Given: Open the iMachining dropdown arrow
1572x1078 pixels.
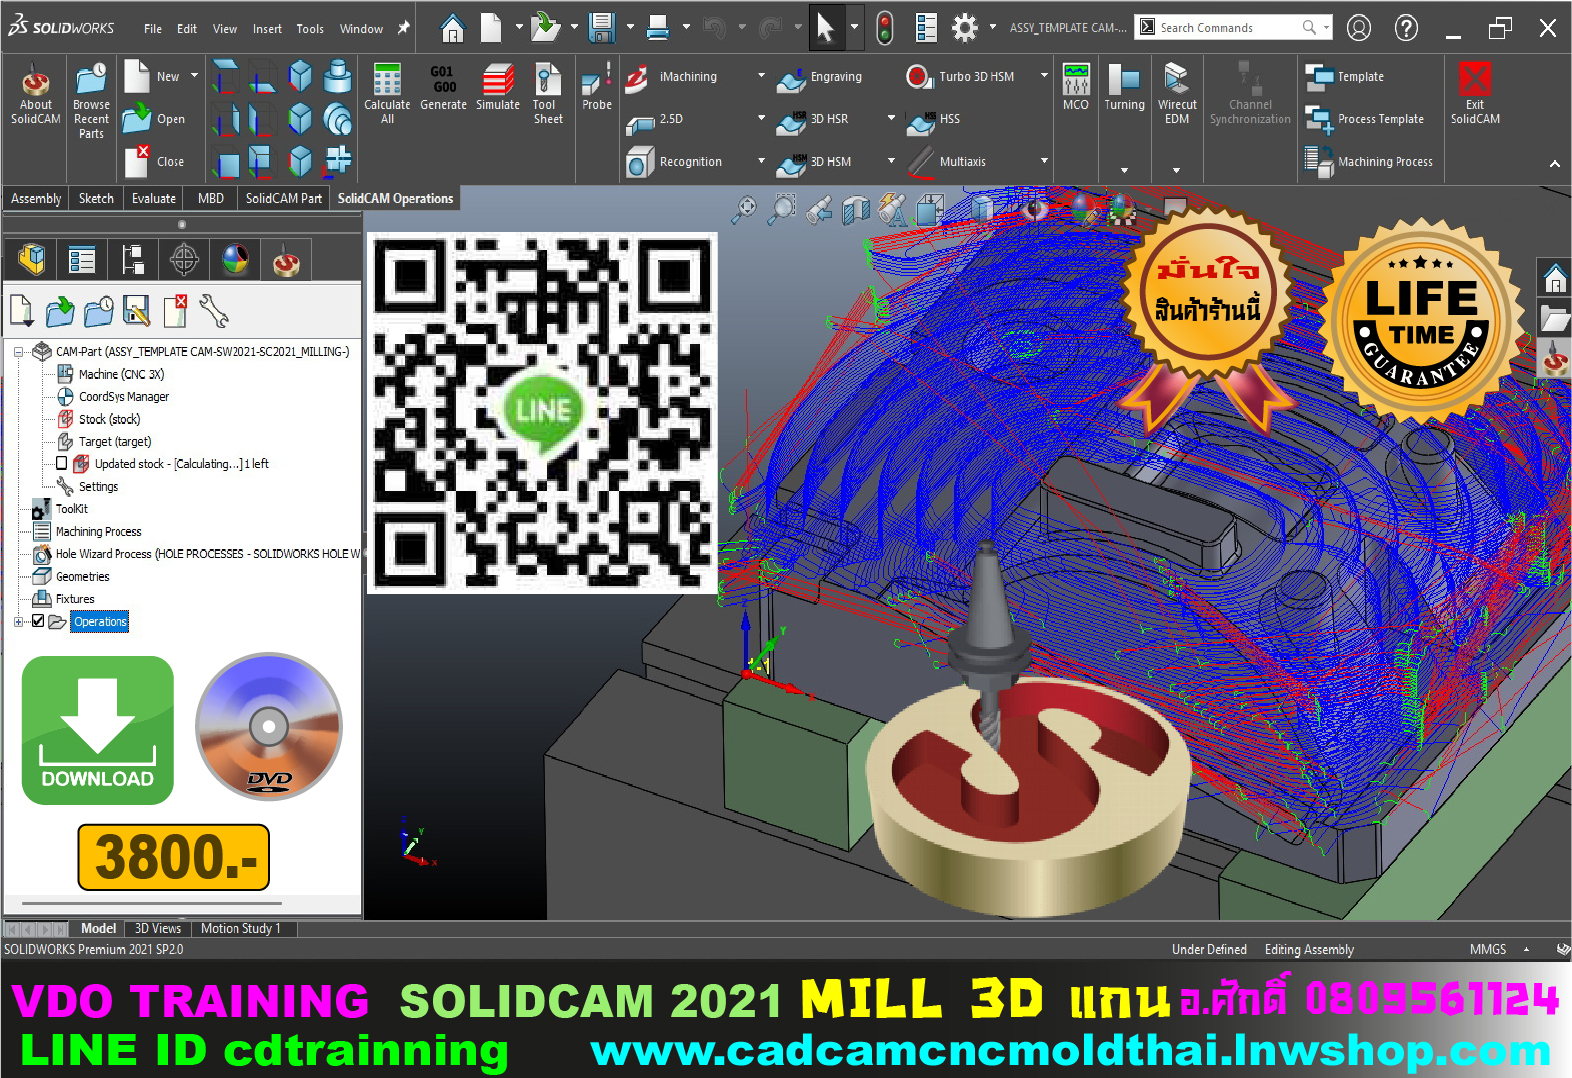Looking at the screenshot, I should (x=761, y=76).
